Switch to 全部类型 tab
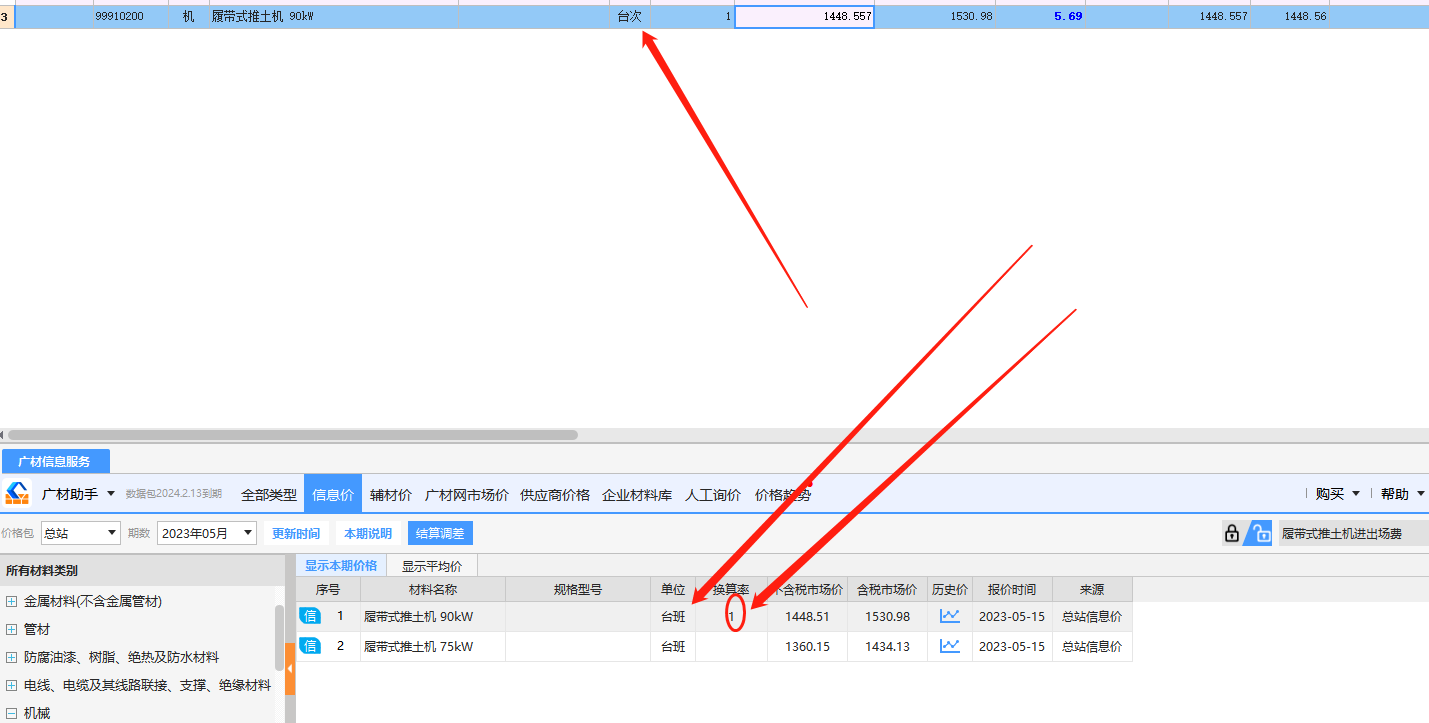 click(x=269, y=494)
